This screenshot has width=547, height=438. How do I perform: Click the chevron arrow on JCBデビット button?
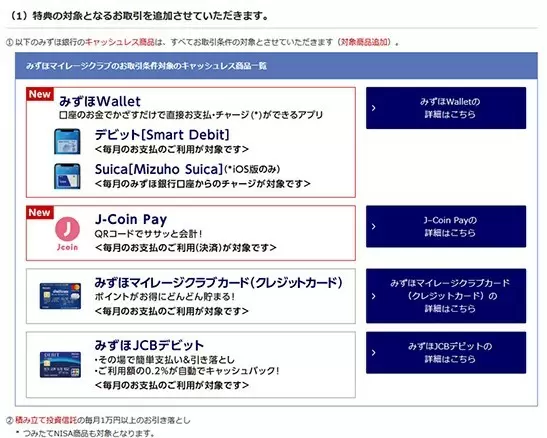coord(374,353)
